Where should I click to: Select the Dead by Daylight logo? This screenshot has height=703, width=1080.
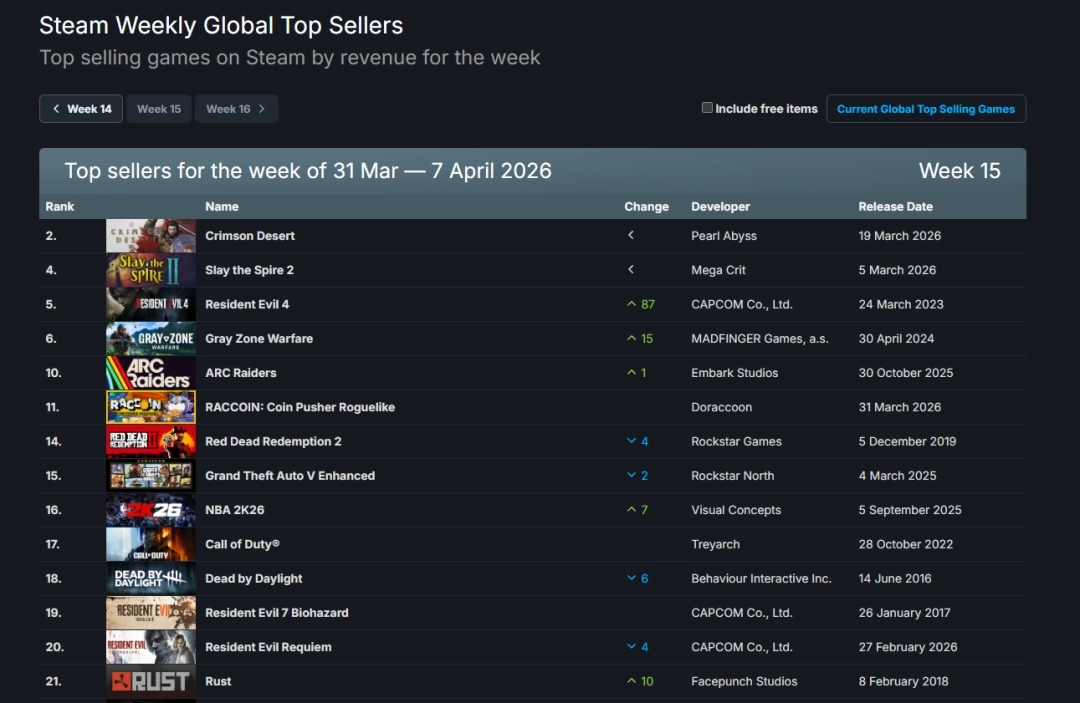click(151, 579)
